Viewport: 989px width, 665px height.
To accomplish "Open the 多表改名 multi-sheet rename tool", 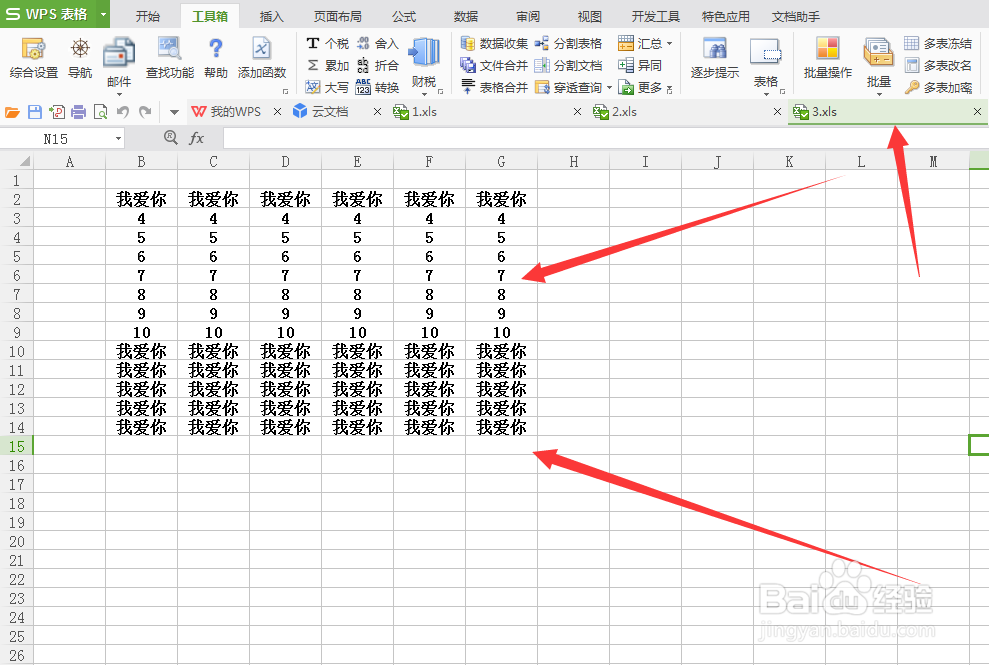I will [x=938, y=65].
